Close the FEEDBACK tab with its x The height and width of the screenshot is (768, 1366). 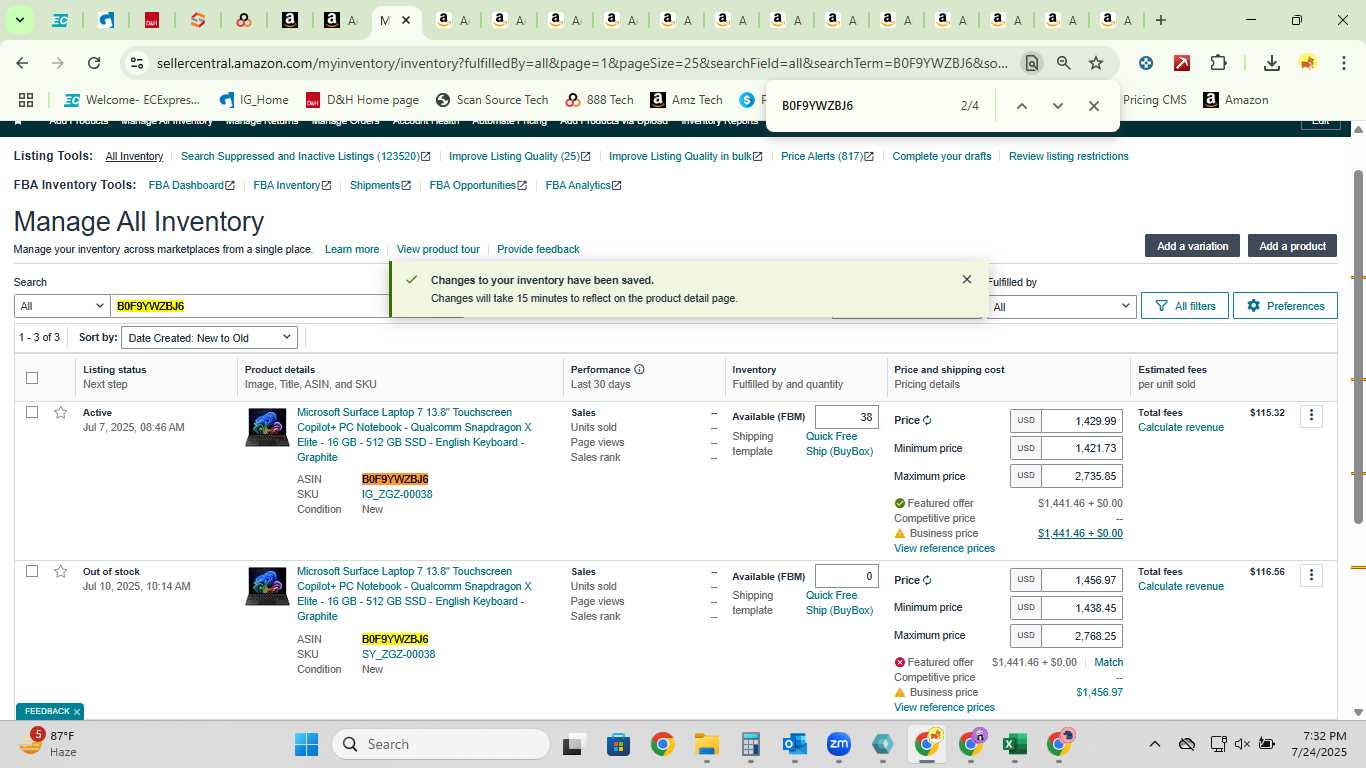77,712
